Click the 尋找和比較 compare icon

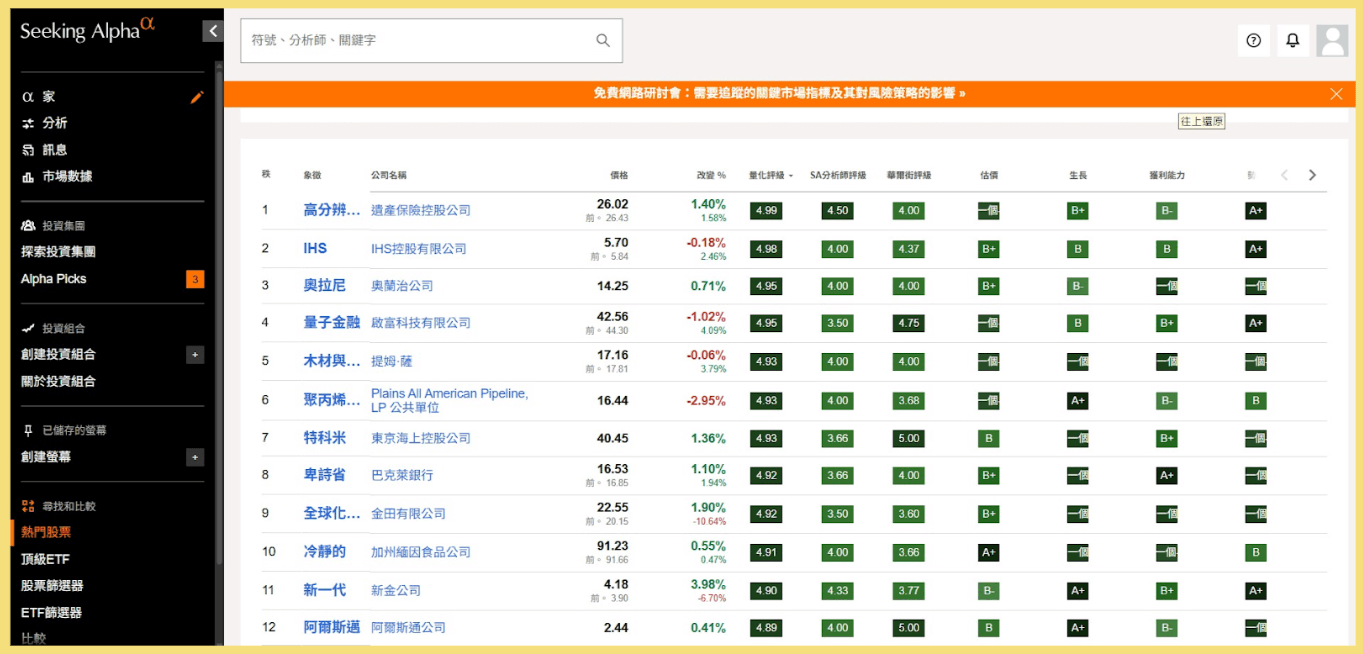click(x=28, y=506)
